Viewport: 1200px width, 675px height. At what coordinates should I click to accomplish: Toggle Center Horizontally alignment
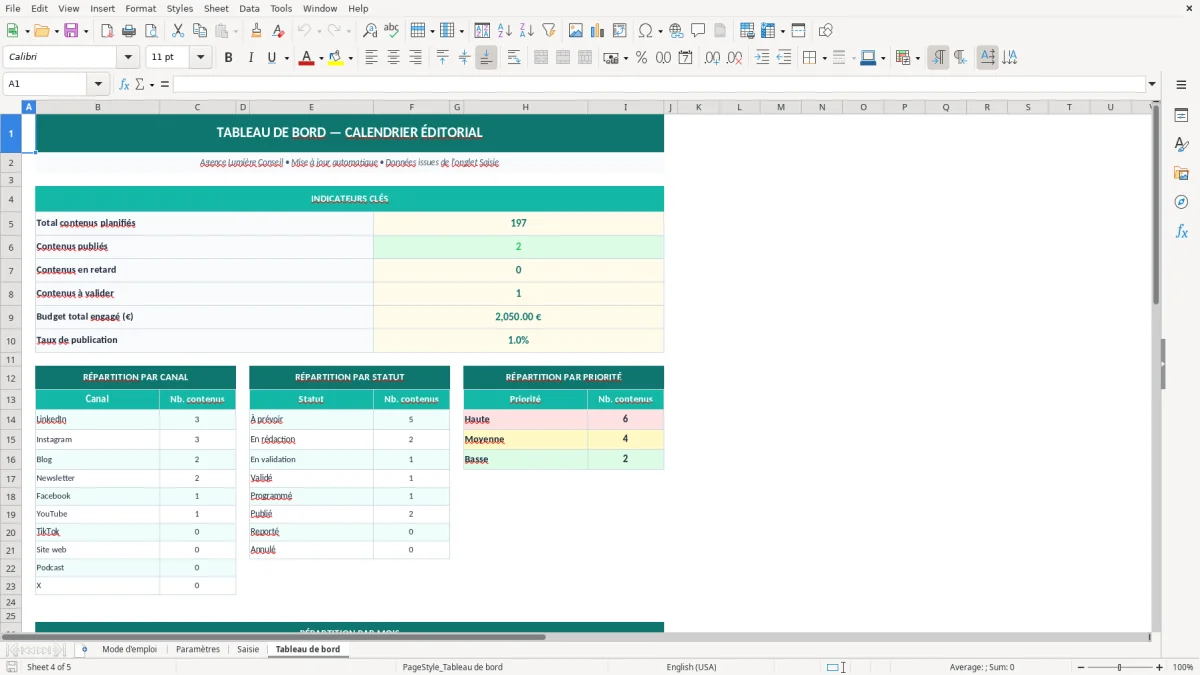(x=394, y=58)
